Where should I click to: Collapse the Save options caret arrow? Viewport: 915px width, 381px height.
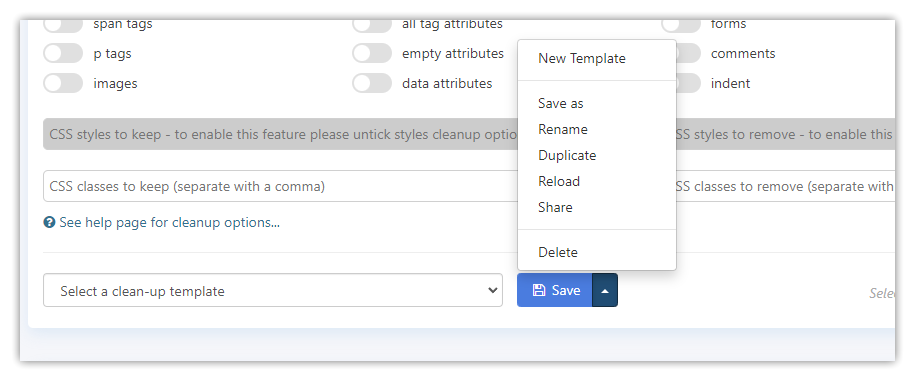605,290
